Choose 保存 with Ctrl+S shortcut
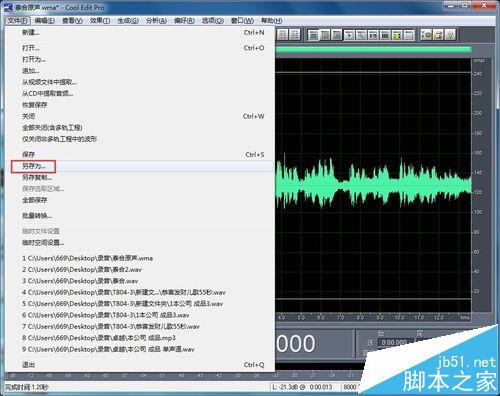The image size is (500, 396). coord(140,155)
